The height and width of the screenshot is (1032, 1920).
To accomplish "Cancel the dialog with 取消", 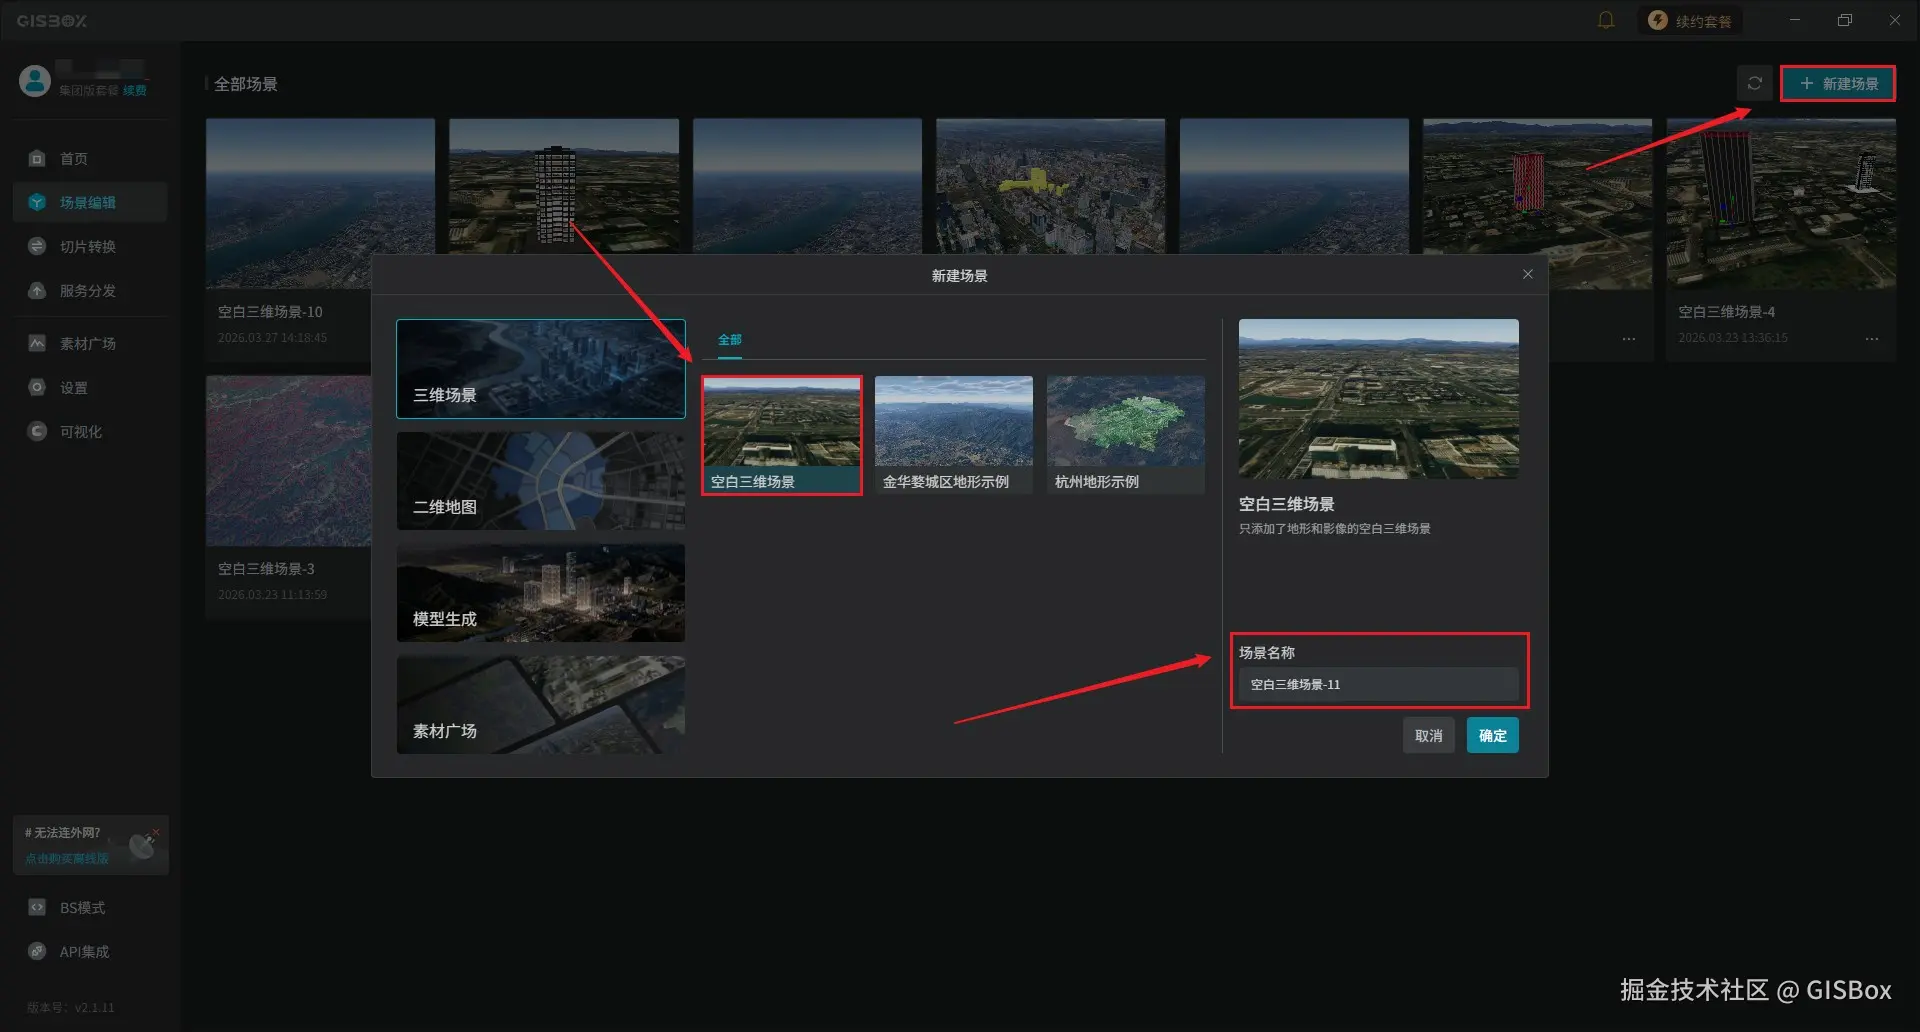I will pyautogui.click(x=1429, y=735).
